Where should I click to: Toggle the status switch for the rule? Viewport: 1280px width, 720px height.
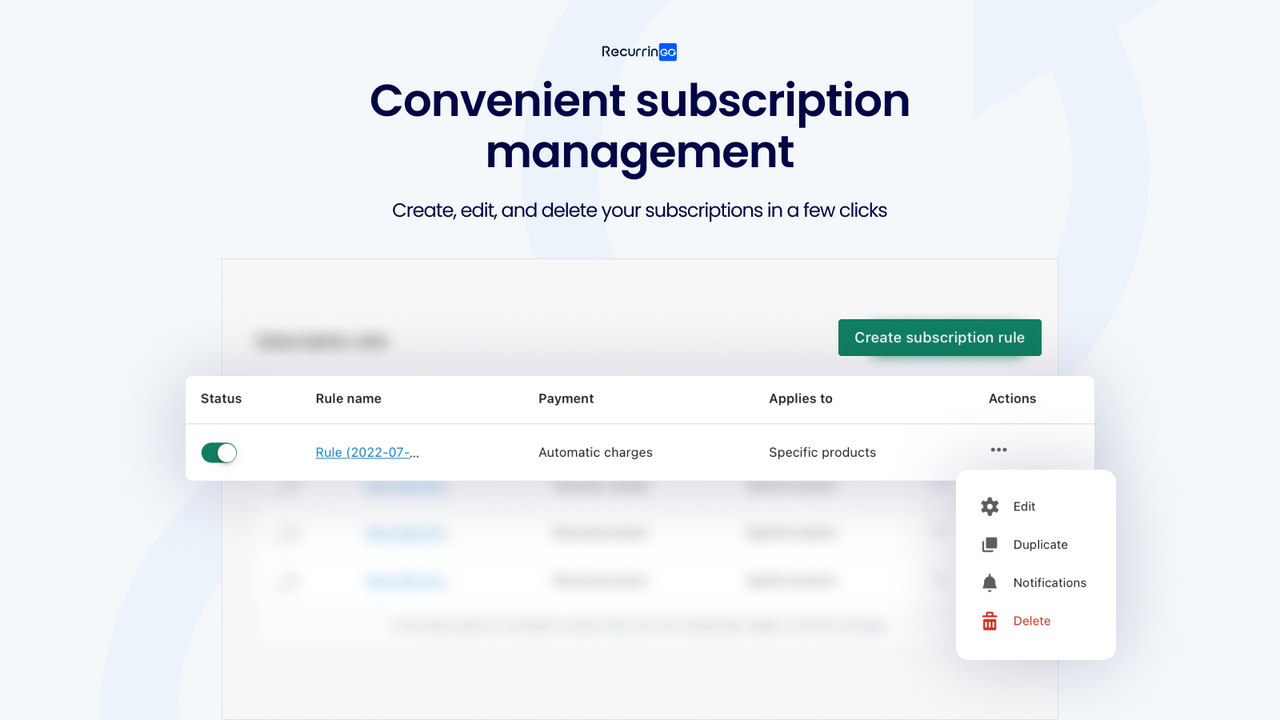[x=219, y=453]
